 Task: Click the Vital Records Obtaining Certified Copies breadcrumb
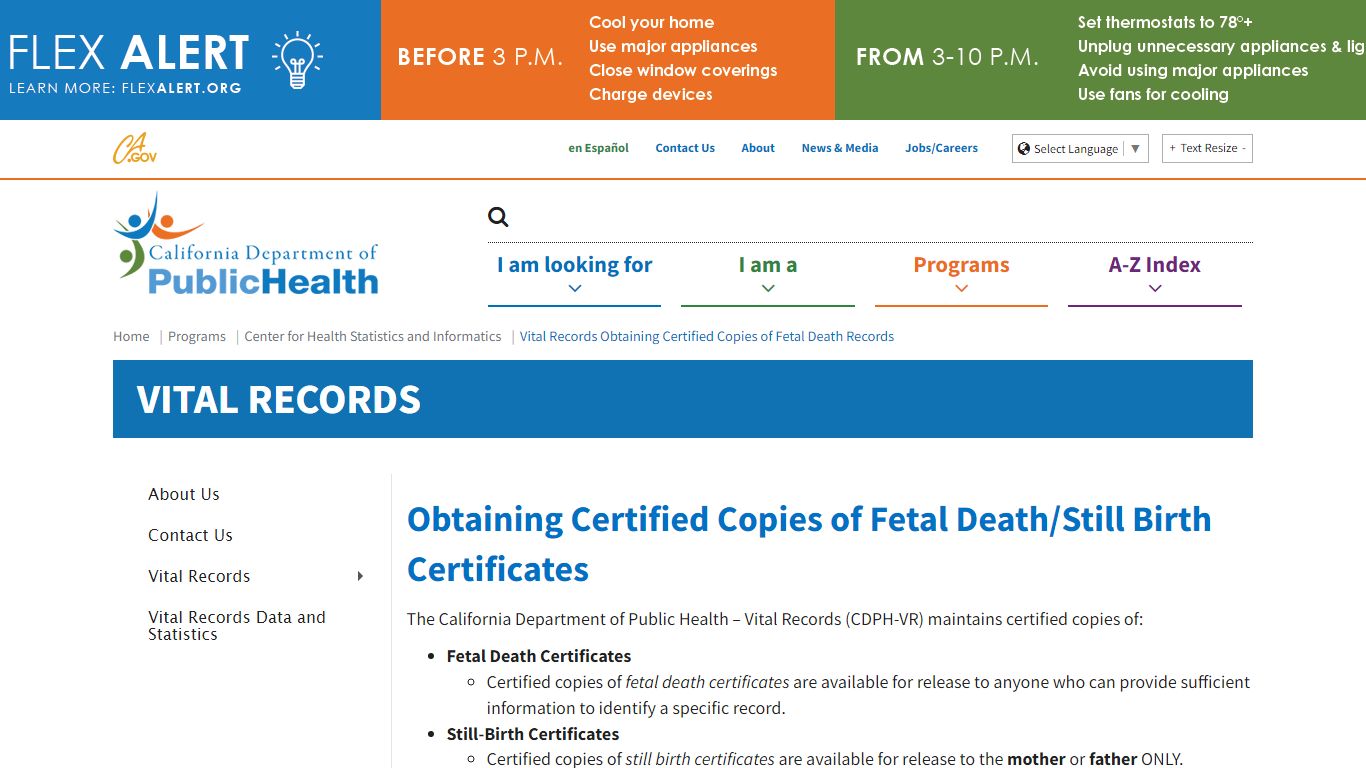[x=707, y=336]
